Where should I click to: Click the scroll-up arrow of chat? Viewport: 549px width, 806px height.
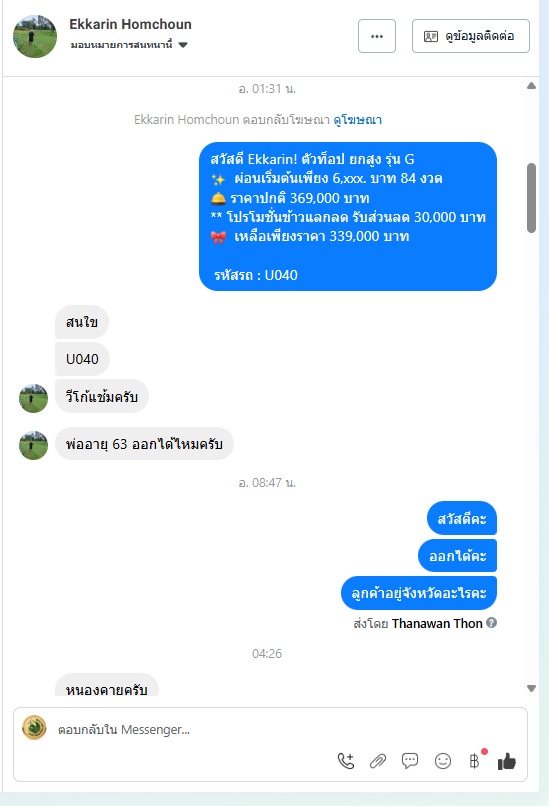(x=532, y=86)
